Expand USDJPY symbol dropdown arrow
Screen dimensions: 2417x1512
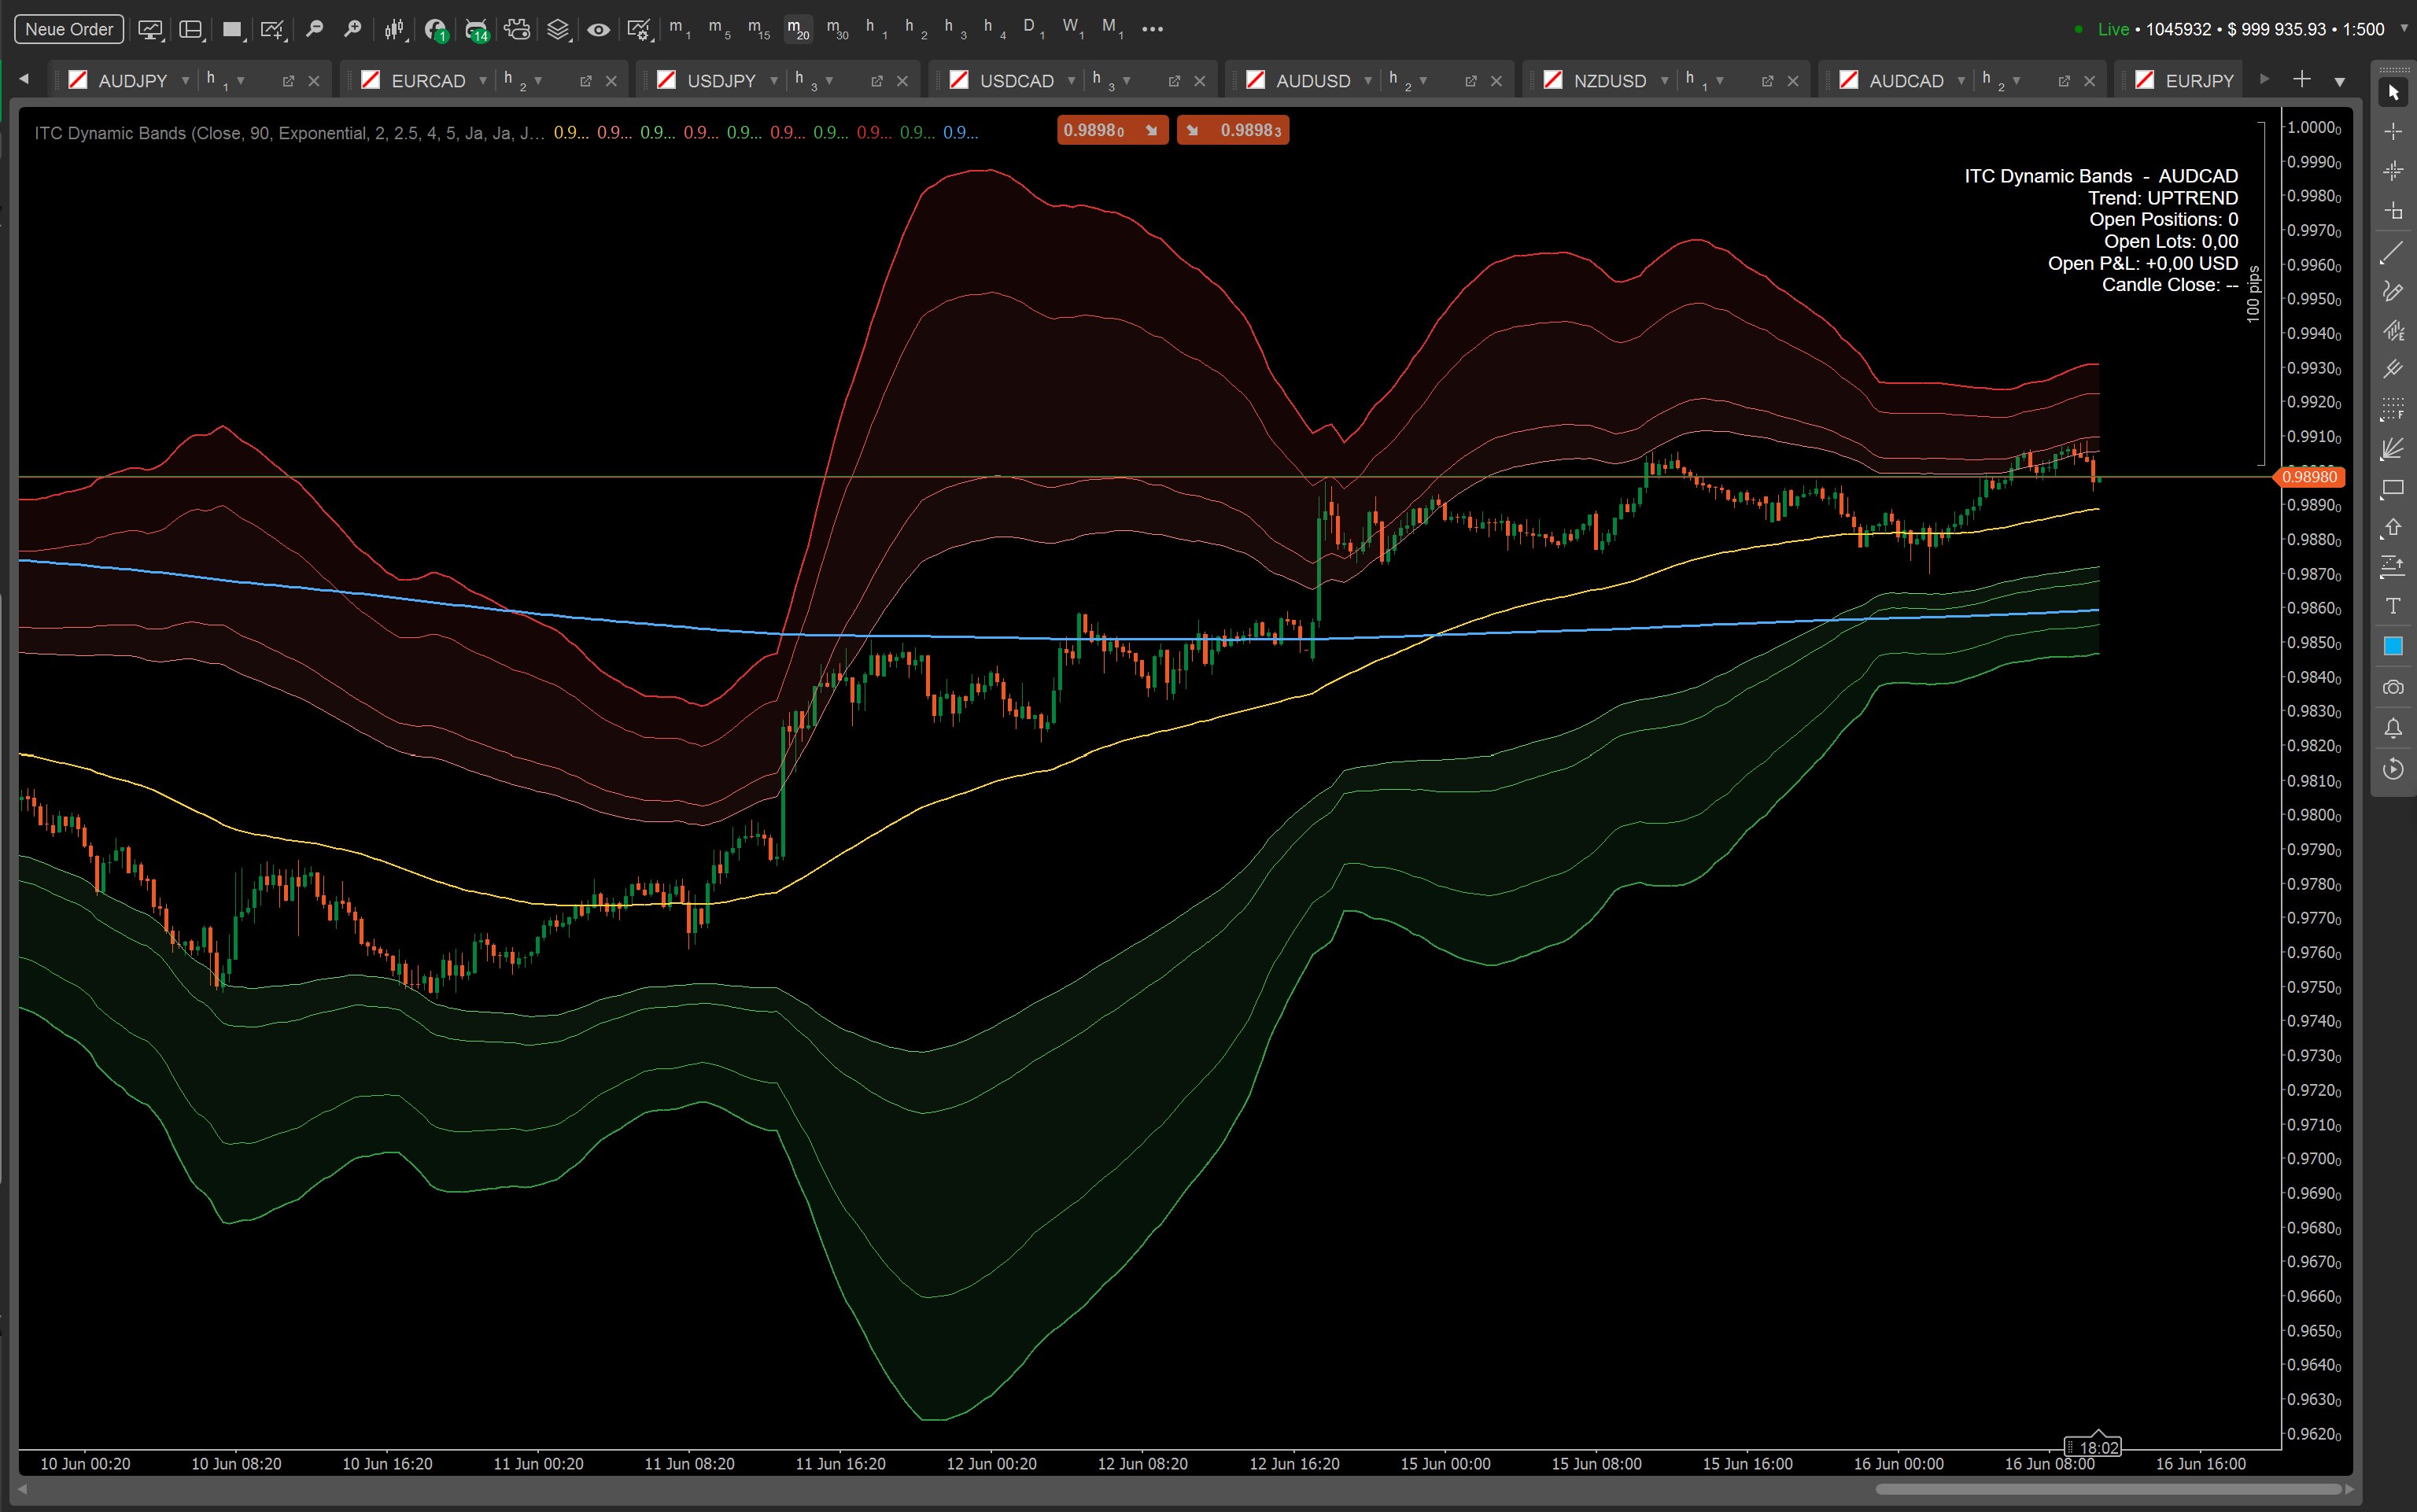pyautogui.click(x=774, y=81)
